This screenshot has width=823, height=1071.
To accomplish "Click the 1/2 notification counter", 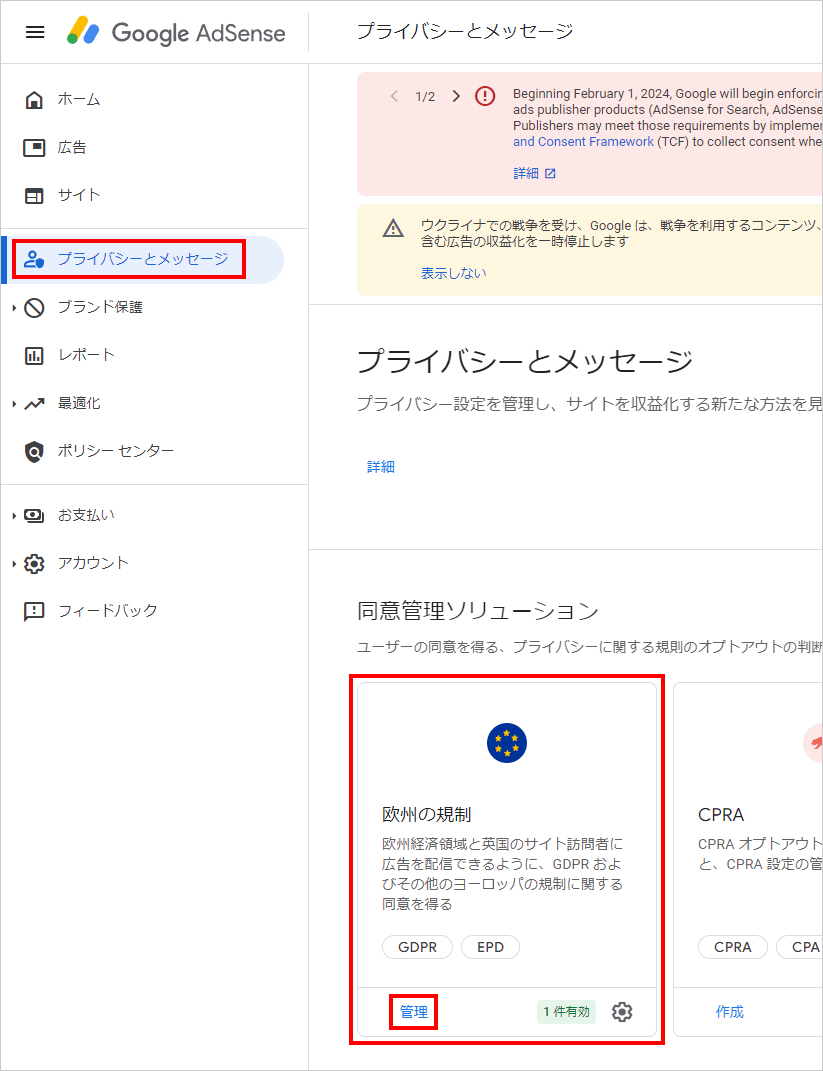I will point(425,97).
